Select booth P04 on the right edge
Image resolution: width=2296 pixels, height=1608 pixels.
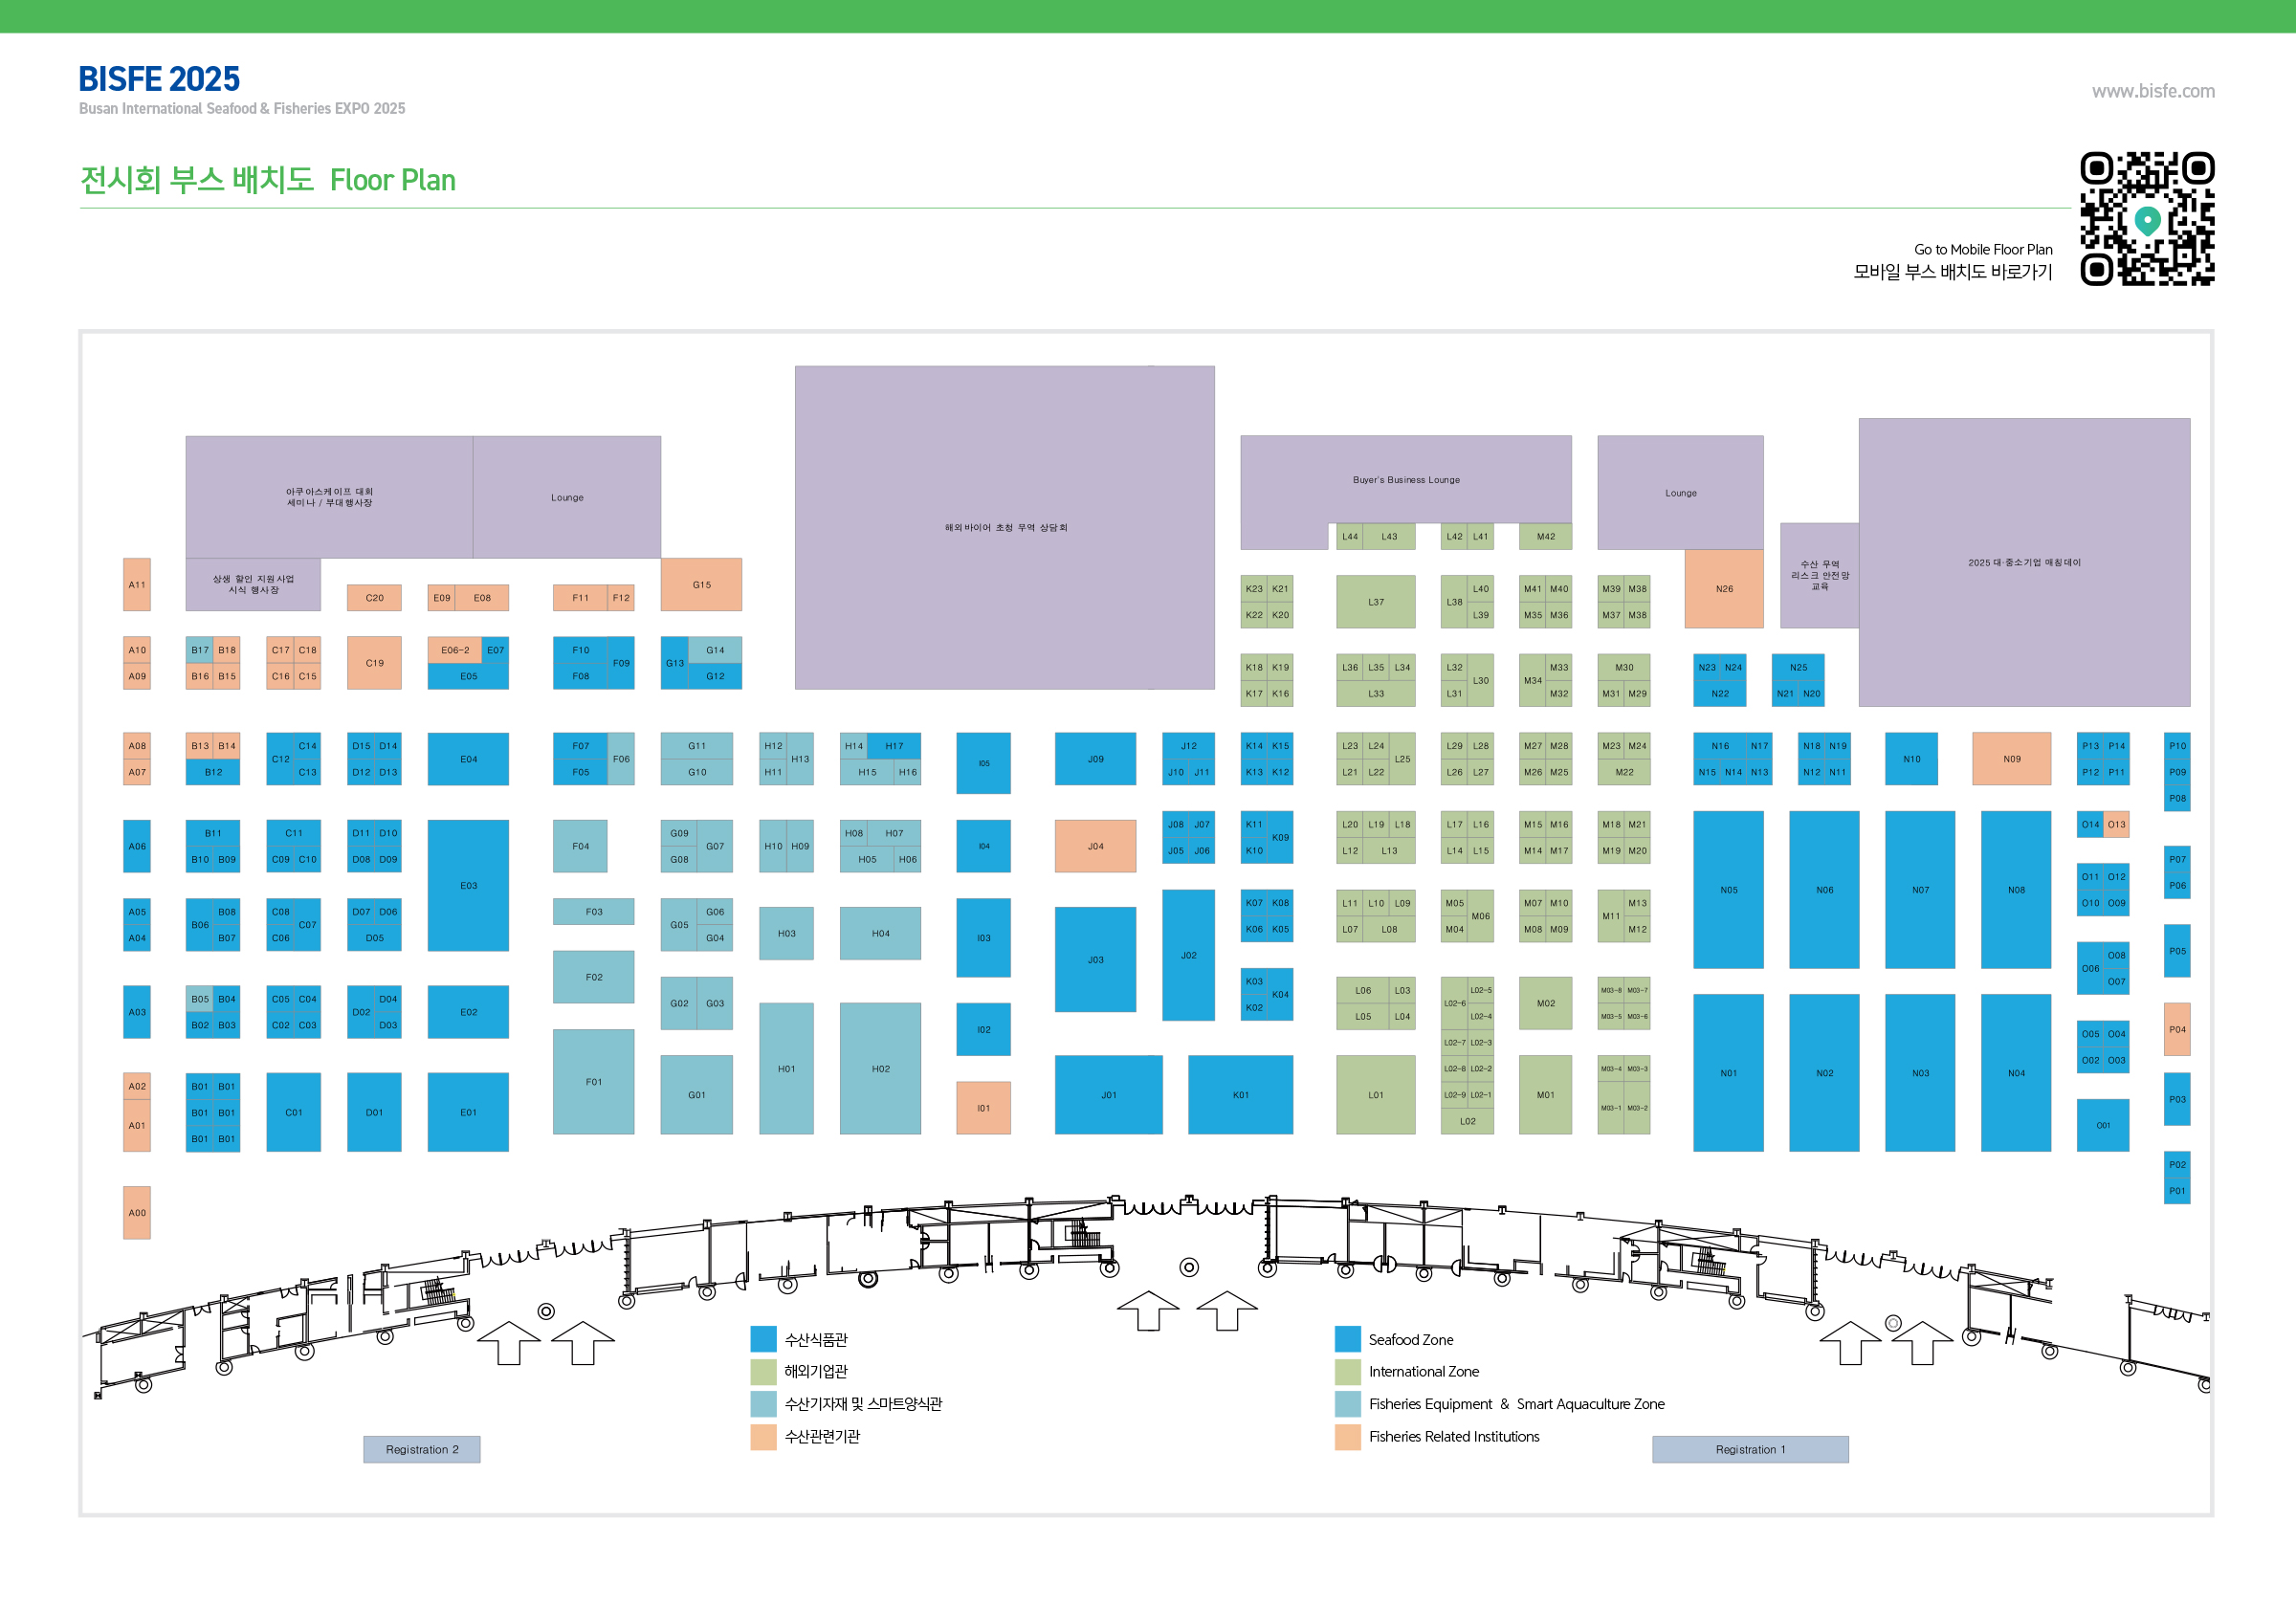2176,1029
